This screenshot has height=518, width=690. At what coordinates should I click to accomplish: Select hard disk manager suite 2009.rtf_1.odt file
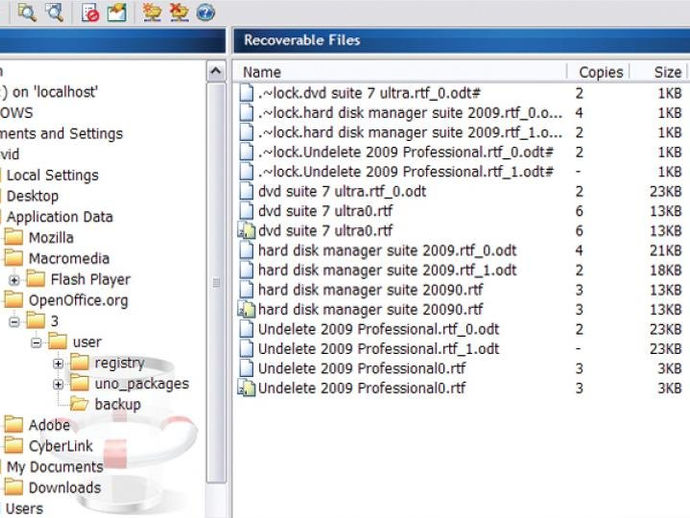click(387, 270)
